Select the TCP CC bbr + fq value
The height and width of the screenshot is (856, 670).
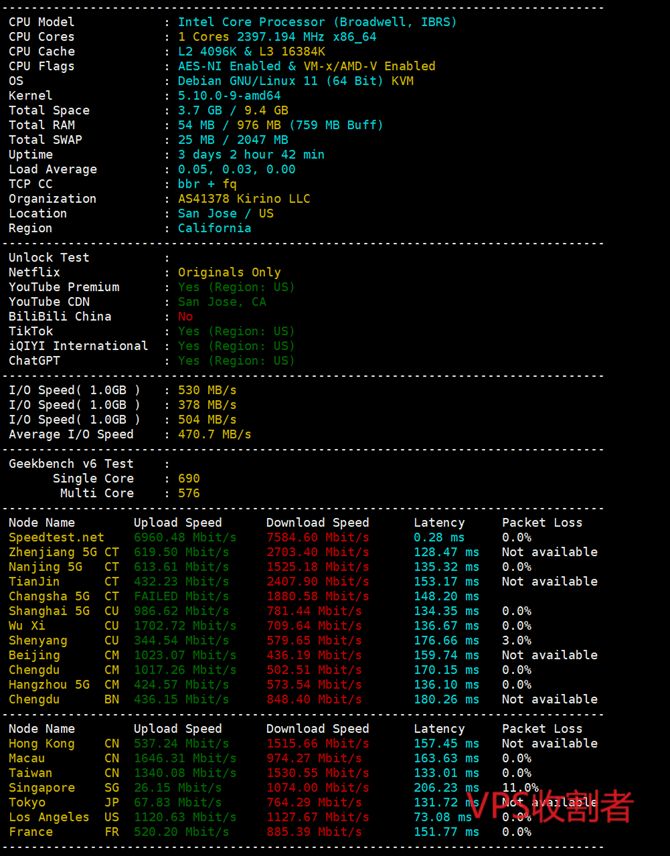coord(207,184)
